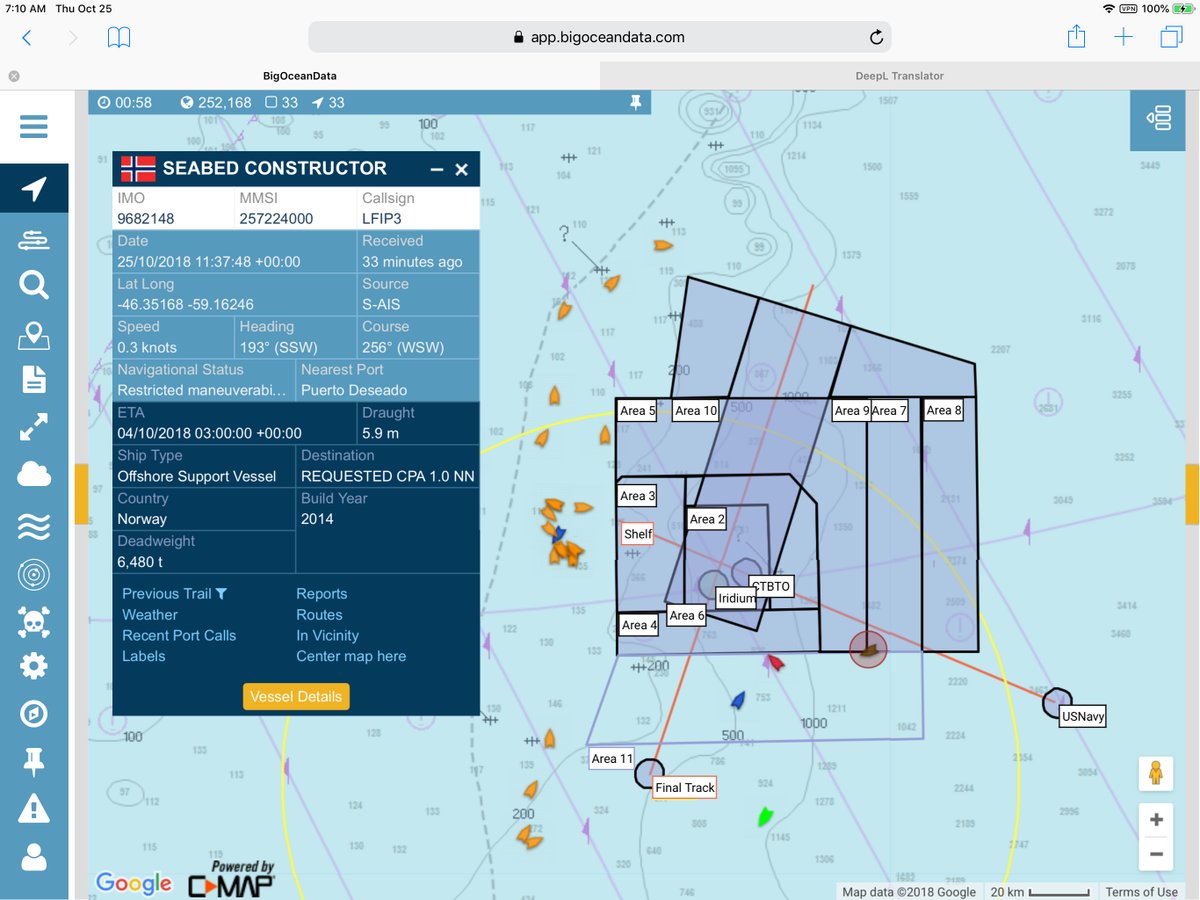Click the expand arrows sidebar icon
Image resolution: width=1200 pixels, height=900 pixels.
[33, 428]
